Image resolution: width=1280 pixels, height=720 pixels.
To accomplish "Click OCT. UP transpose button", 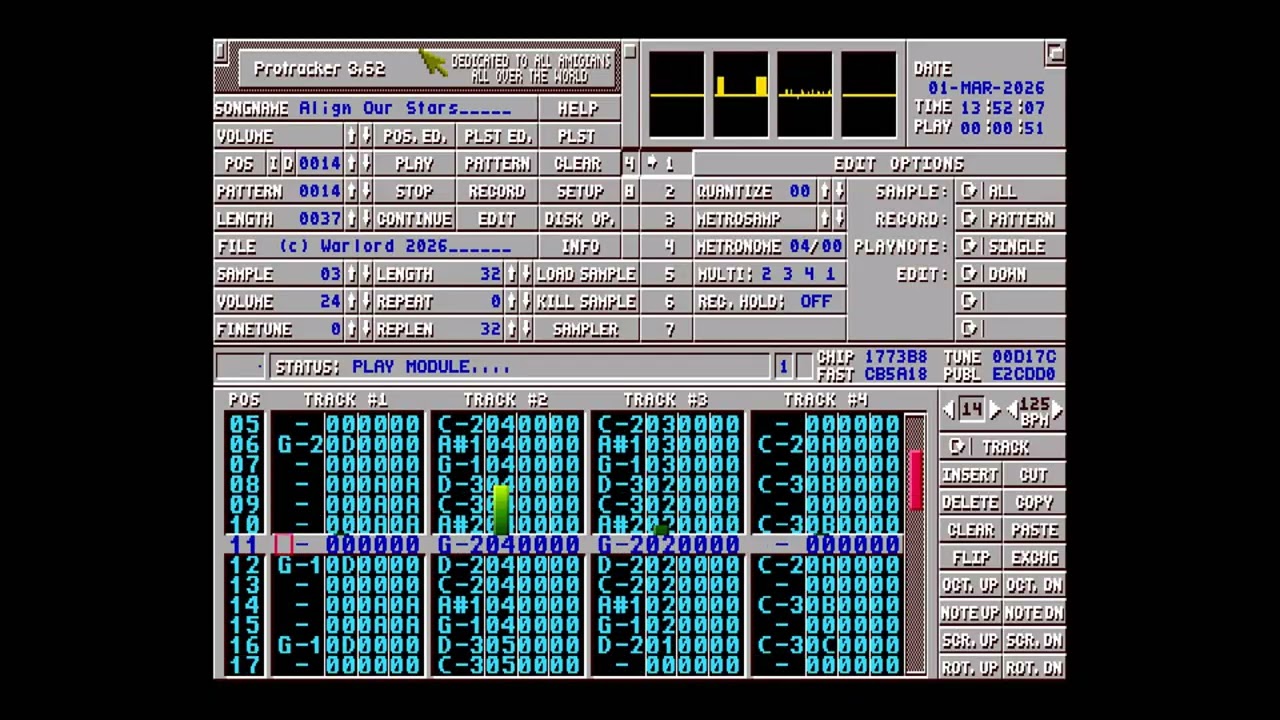I will 969,585.
